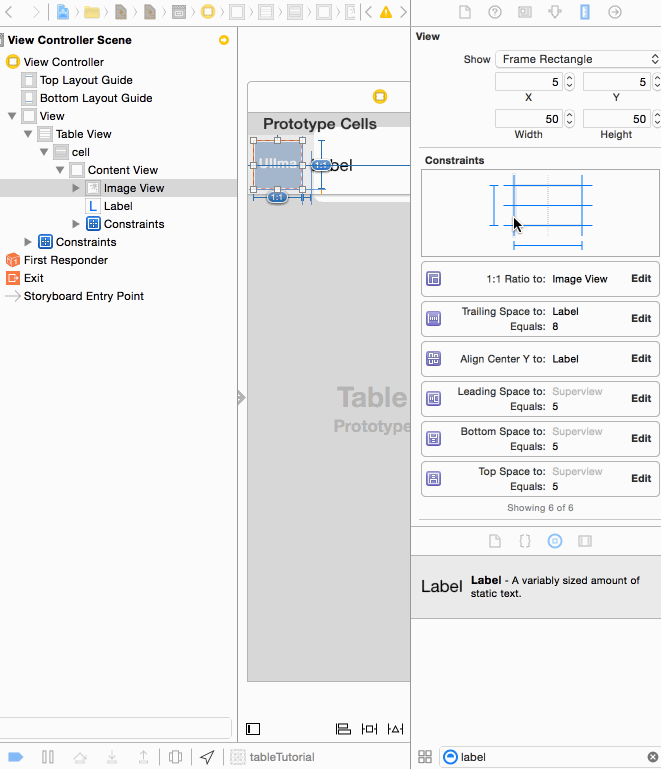This screenshot has height=769, width=661.
Task: Open the Align constraints menu
Action: click(343, 729)
